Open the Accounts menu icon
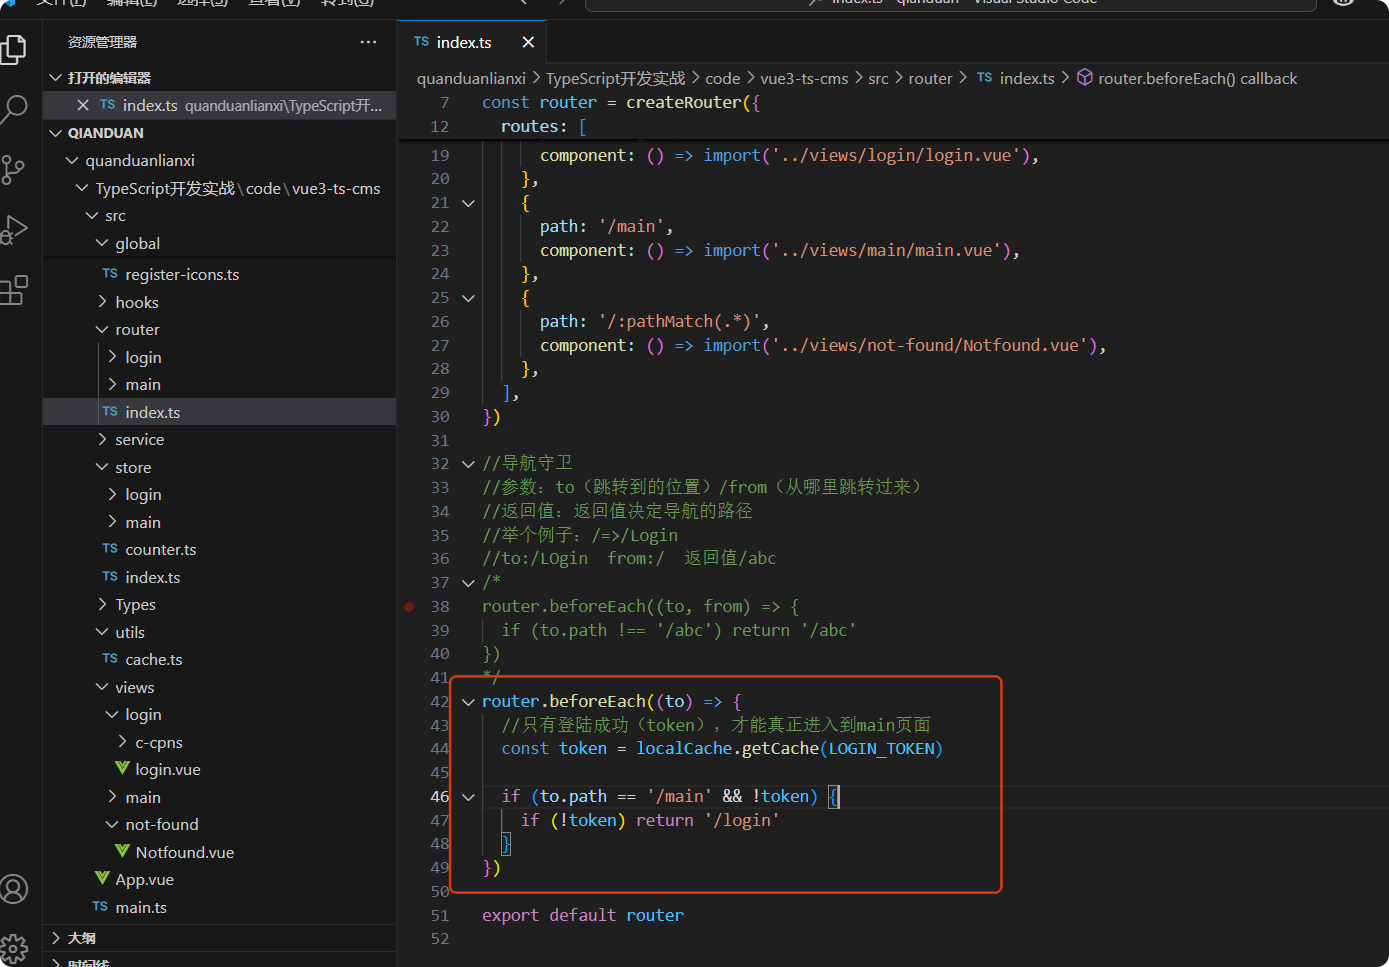Viewport: 1389px width, 967px height. pos(14,889)
